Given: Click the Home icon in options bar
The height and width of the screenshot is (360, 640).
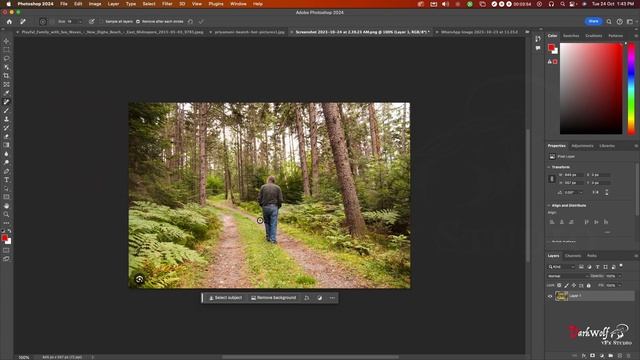Looking at the screenshot, I should 9,21.
